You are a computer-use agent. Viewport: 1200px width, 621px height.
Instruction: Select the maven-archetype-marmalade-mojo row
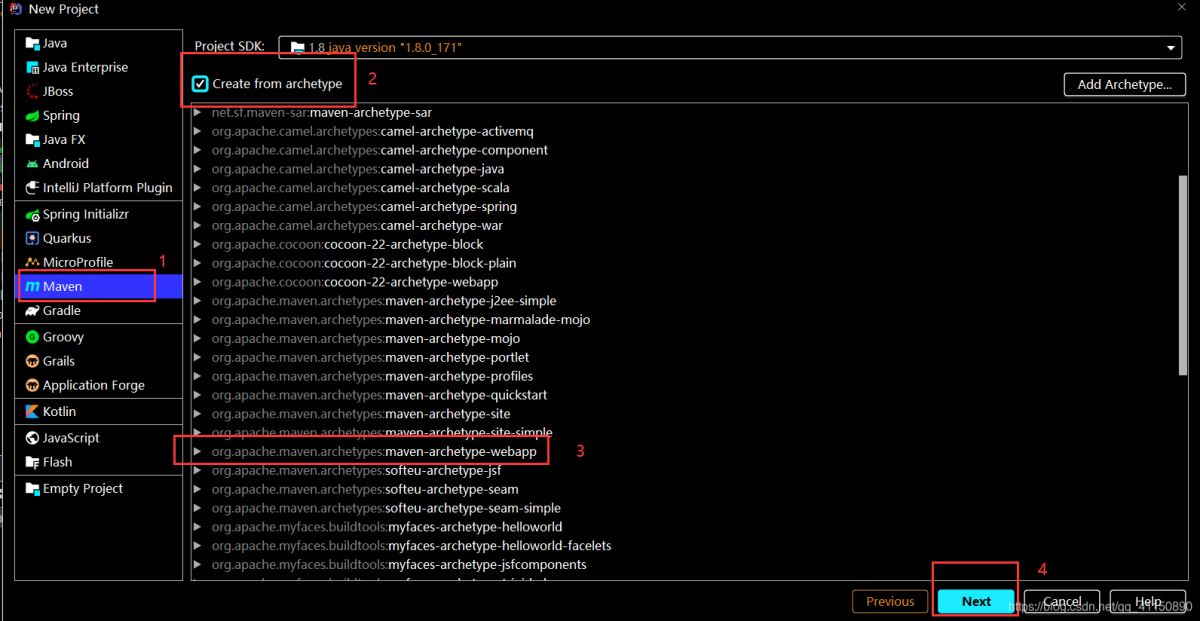(x=686, y=320)
